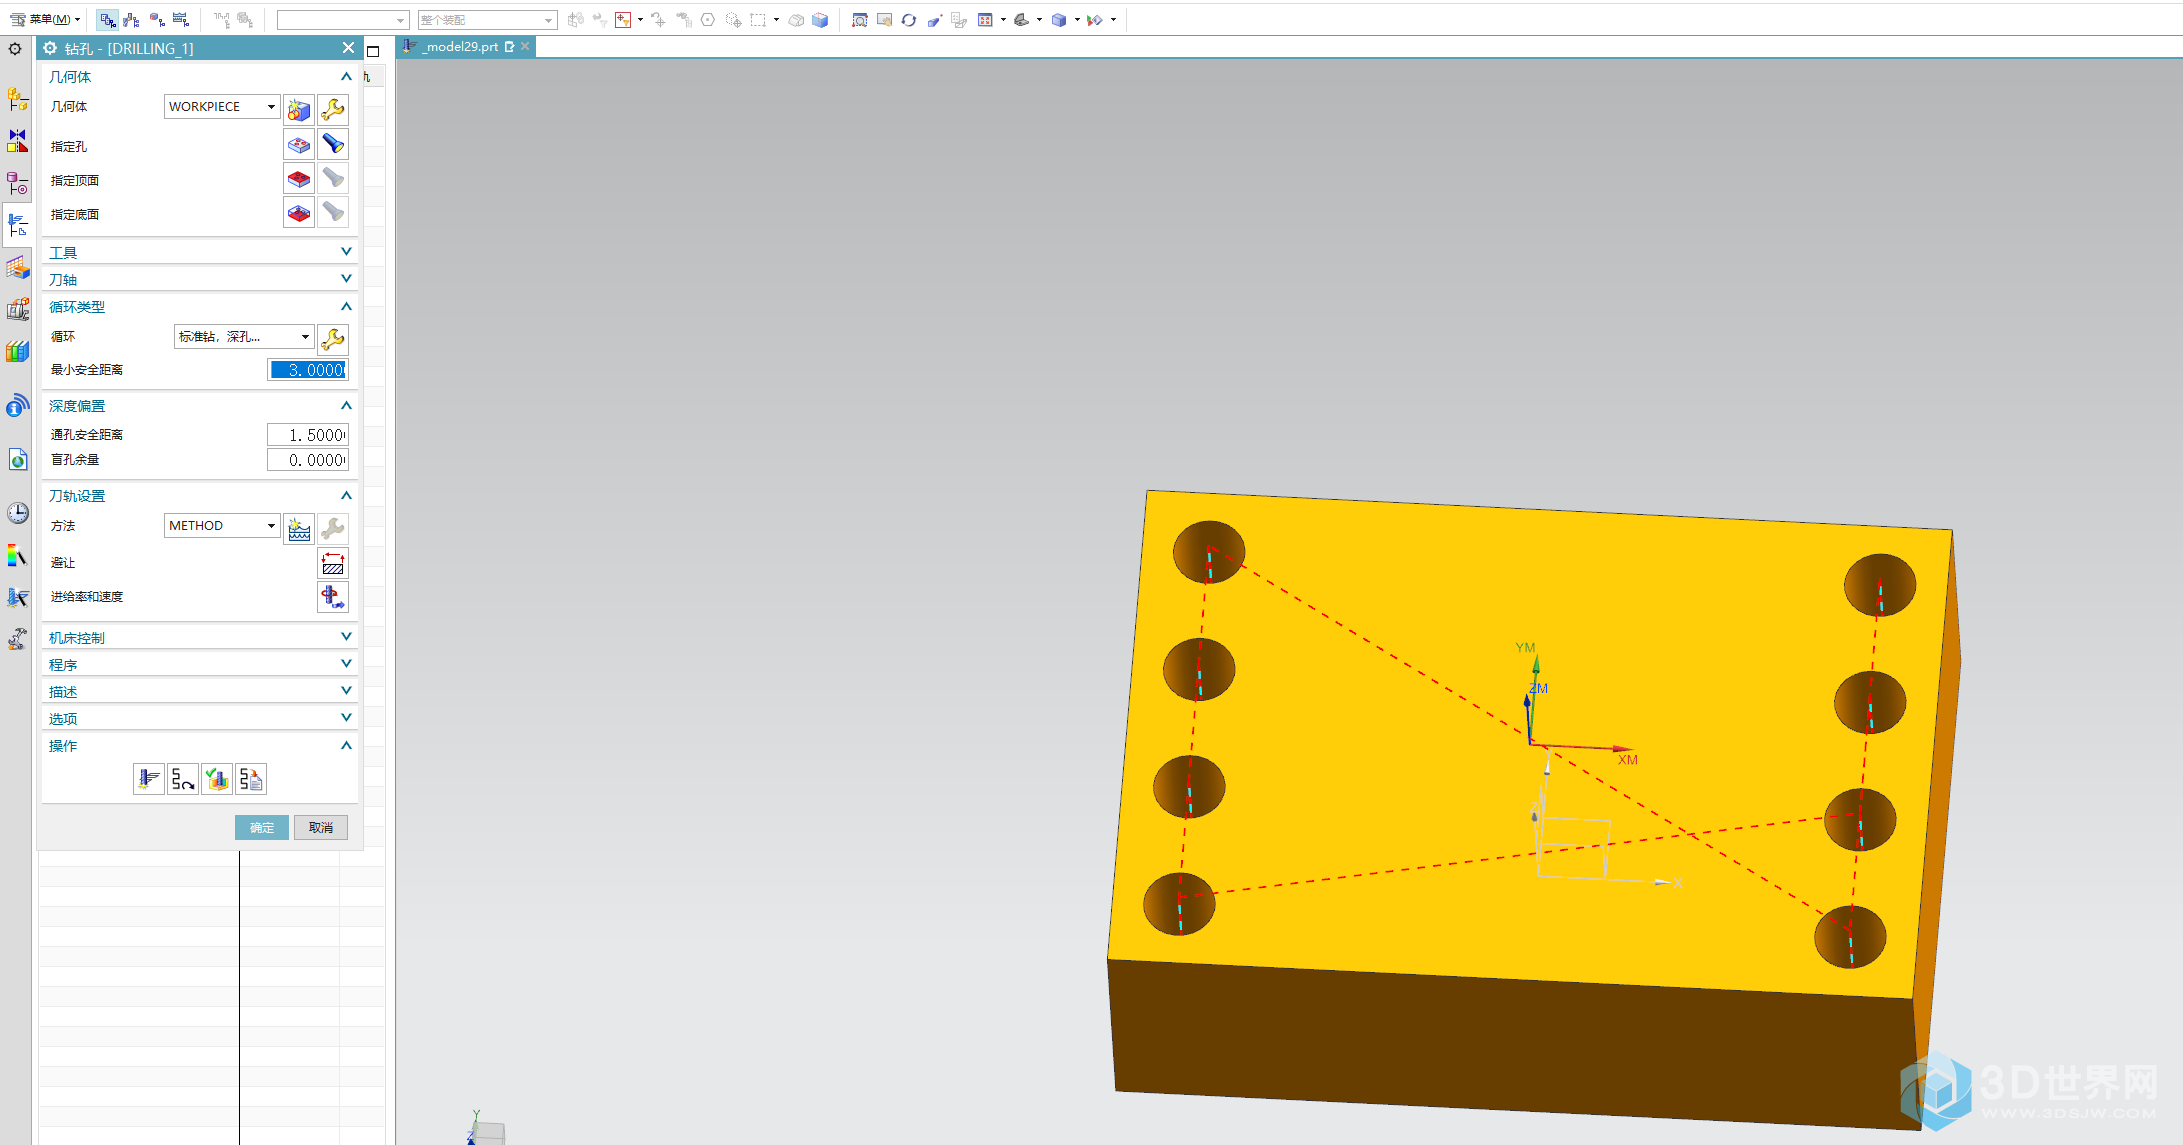2183x1145 pixels.
Task: Open the 循环 cycle type dropdown
Action: tap(244, 337)
